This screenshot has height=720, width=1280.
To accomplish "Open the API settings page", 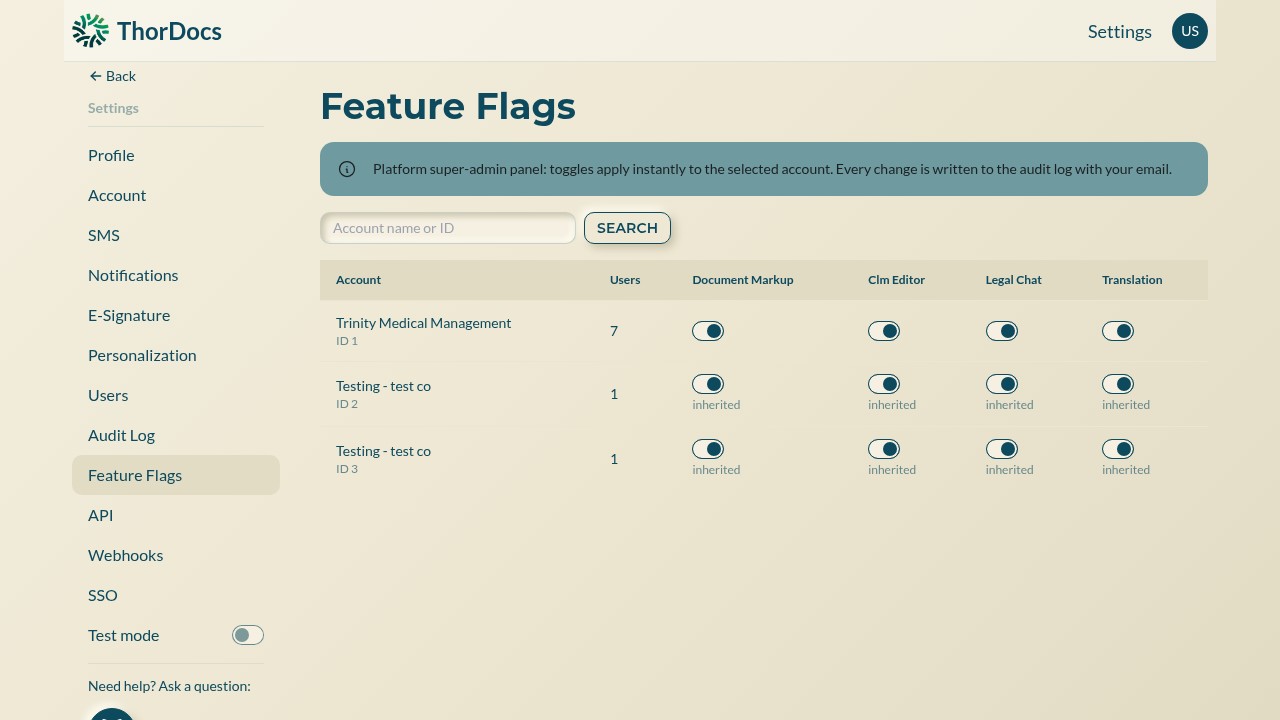I will point(176,515).
